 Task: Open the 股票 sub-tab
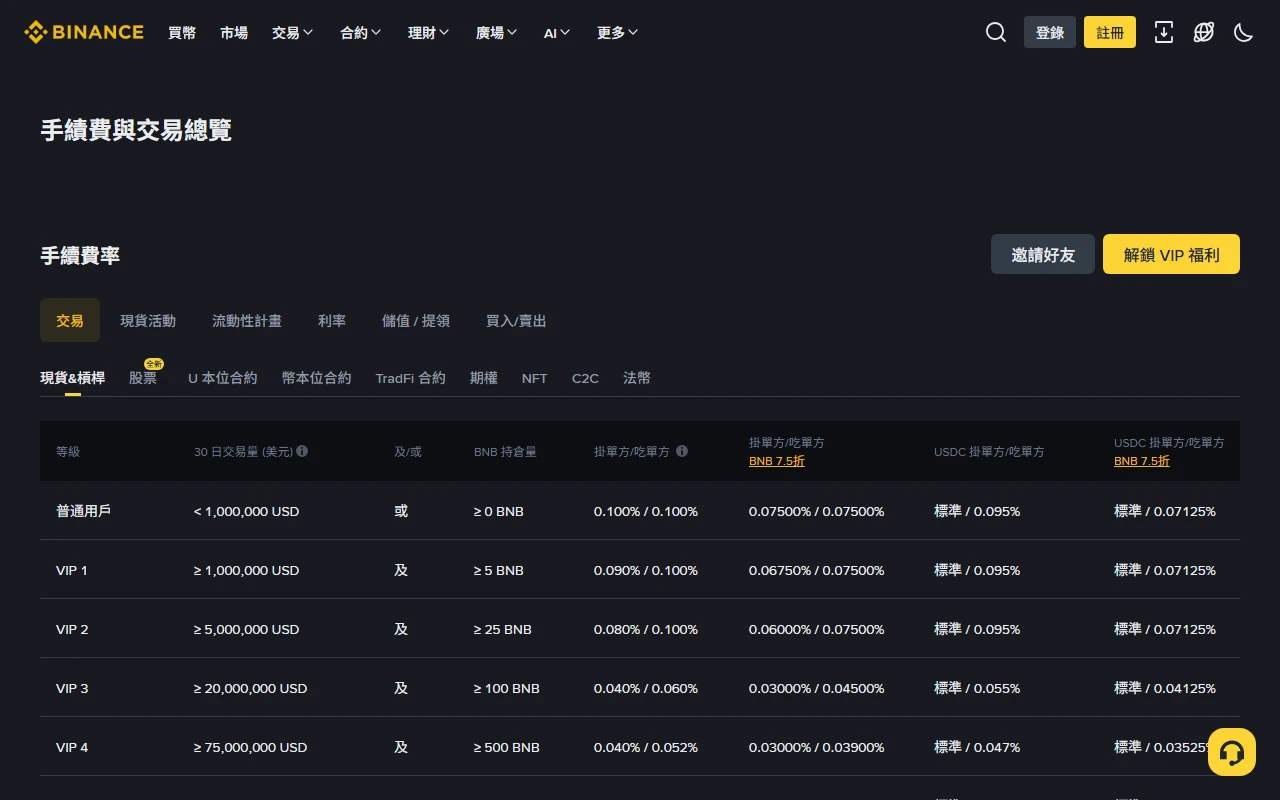143,378
